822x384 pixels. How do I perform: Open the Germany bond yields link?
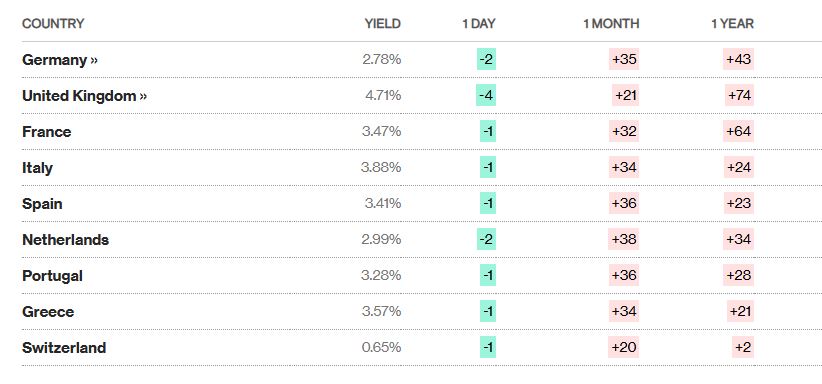point(60,60)
